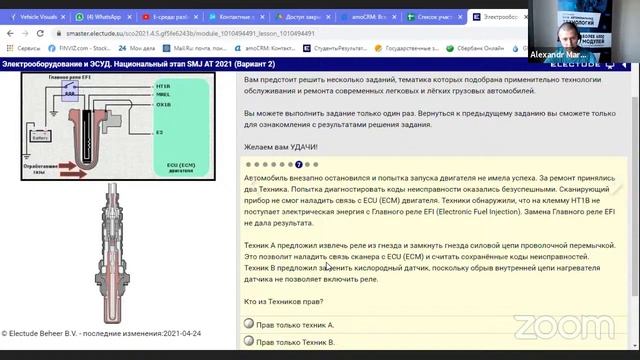Close the Доступ закрыт tab
The height and width of the screenshot is (360, 640).
(328, 17)
